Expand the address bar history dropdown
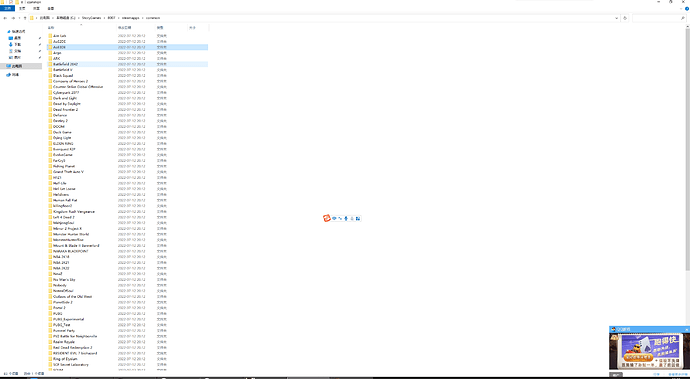This screenshot has width=690, height=379. coord(617,18)
